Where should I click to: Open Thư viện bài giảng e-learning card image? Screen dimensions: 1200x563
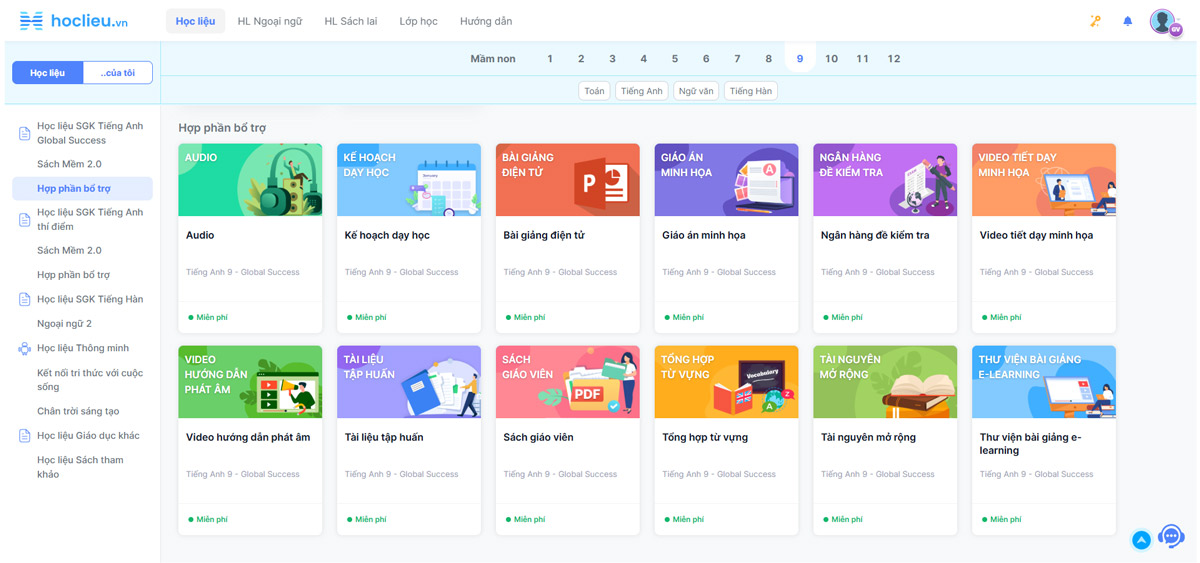pos(1044,382)
